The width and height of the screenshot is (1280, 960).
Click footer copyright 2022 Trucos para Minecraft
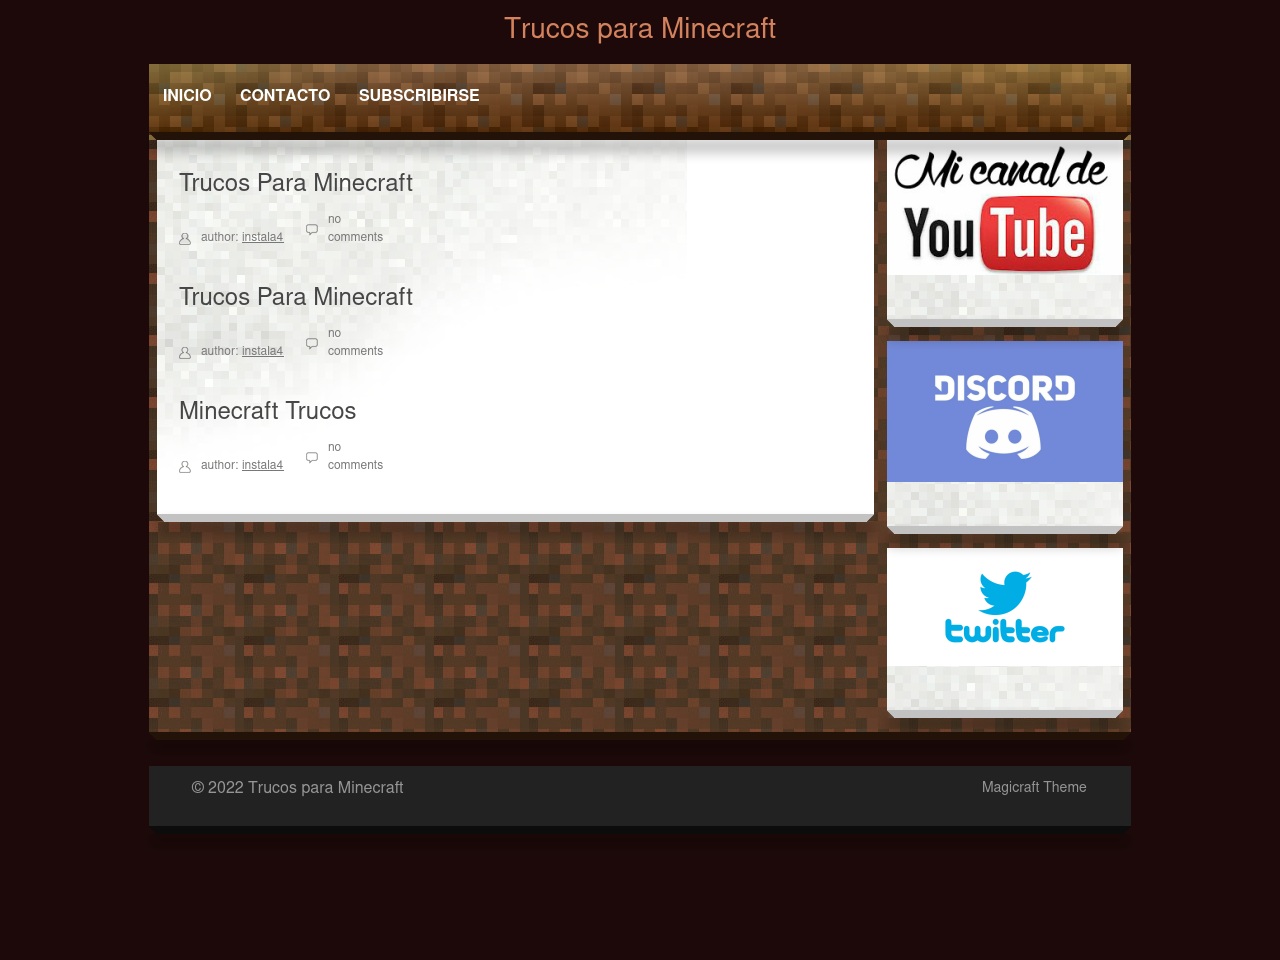click(x=298, y=788)
